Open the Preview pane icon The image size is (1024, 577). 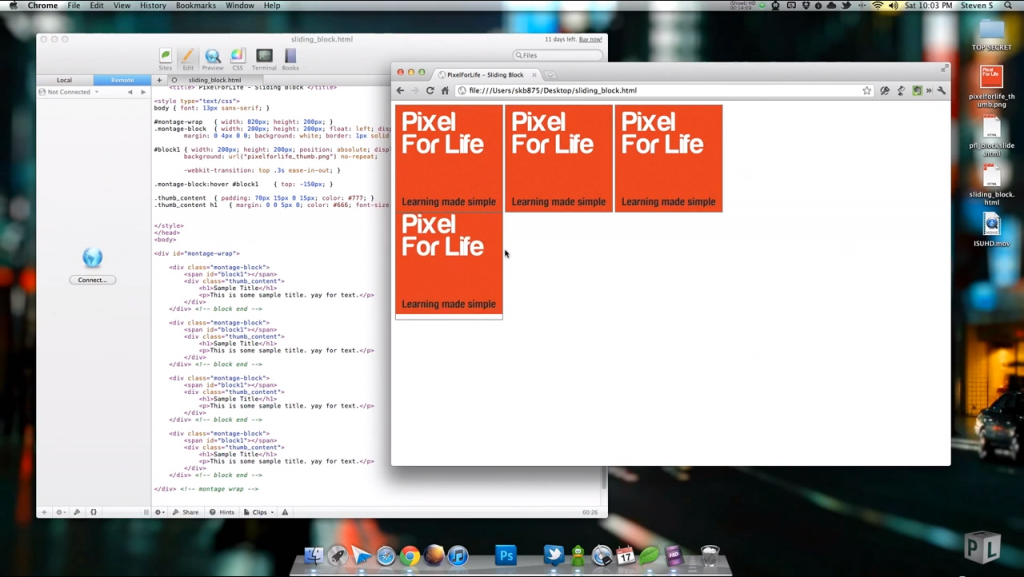tap(213, 58)
